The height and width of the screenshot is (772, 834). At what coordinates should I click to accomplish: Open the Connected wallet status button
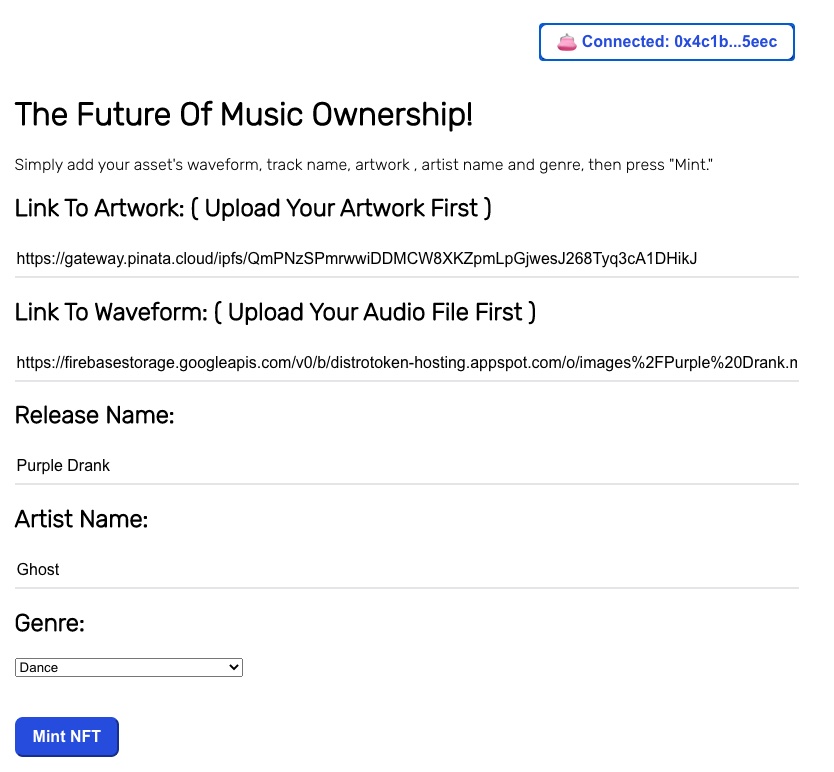pyautogui.click(x=667, y=42)
